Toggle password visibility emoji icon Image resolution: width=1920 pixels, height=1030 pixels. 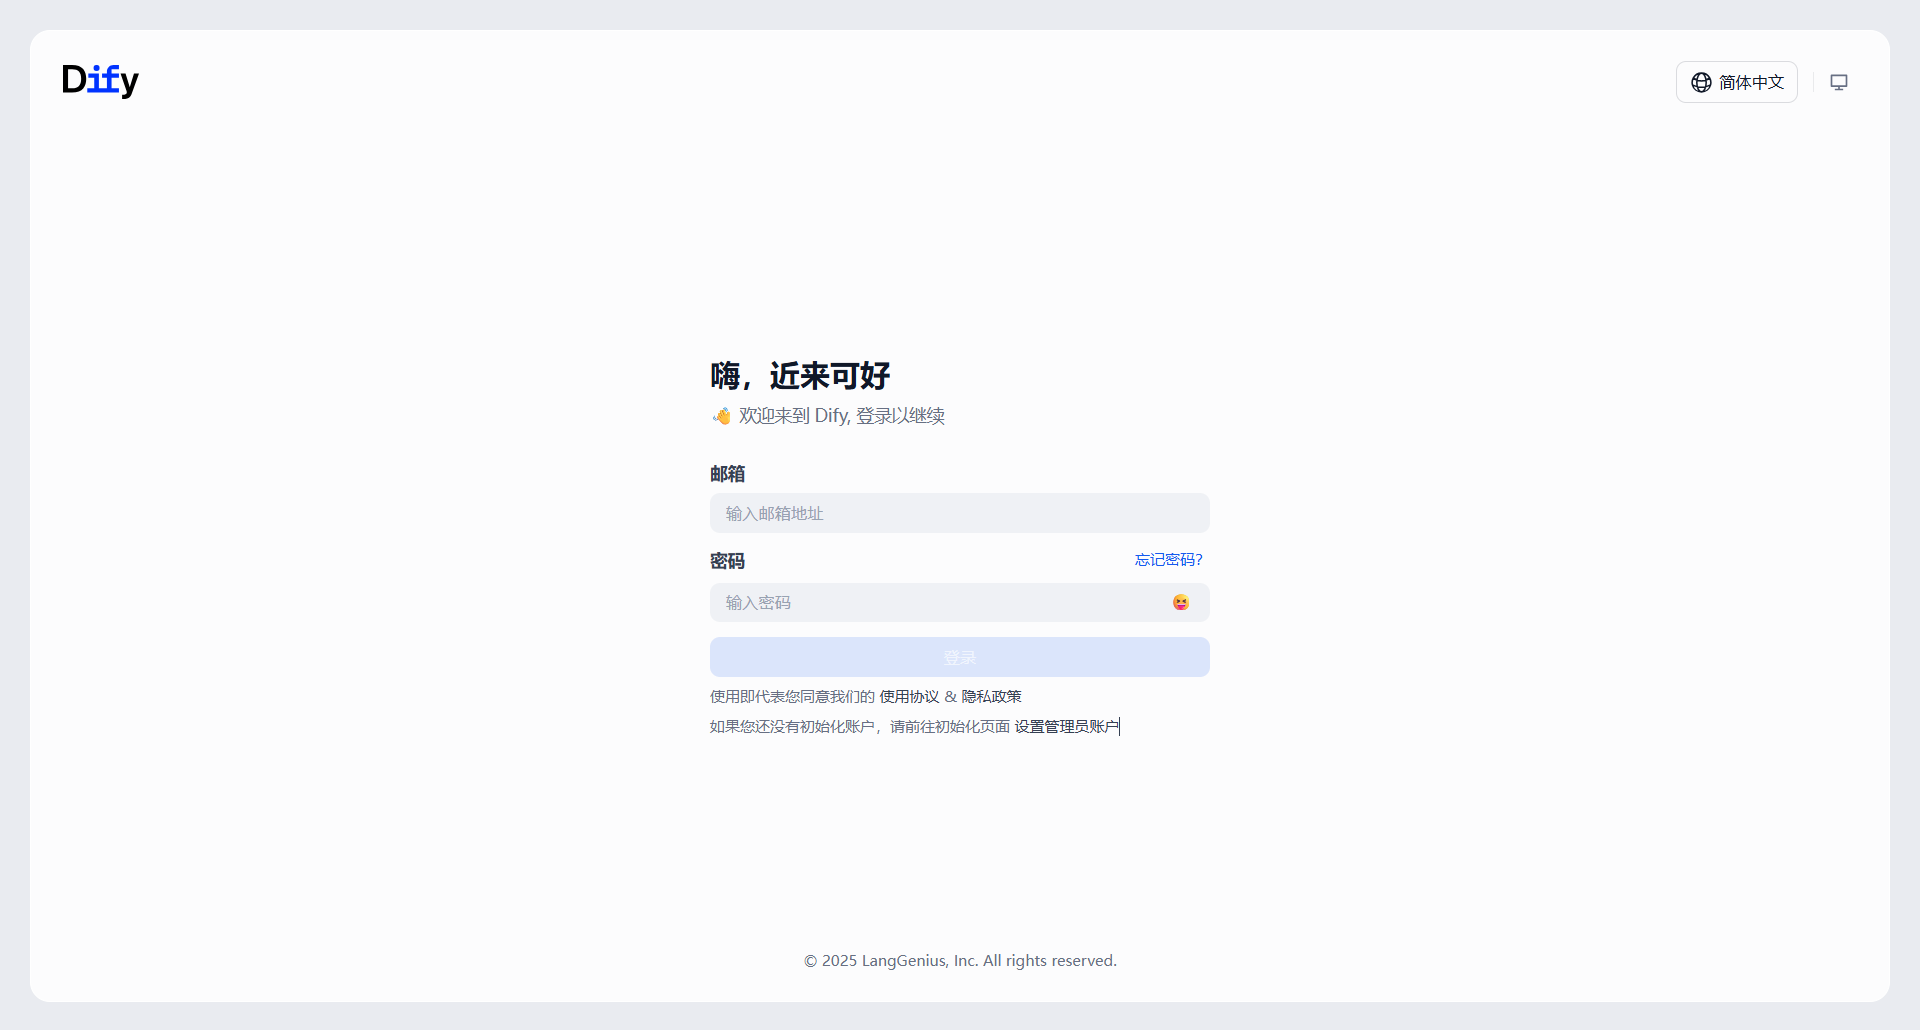(1181, 602)
